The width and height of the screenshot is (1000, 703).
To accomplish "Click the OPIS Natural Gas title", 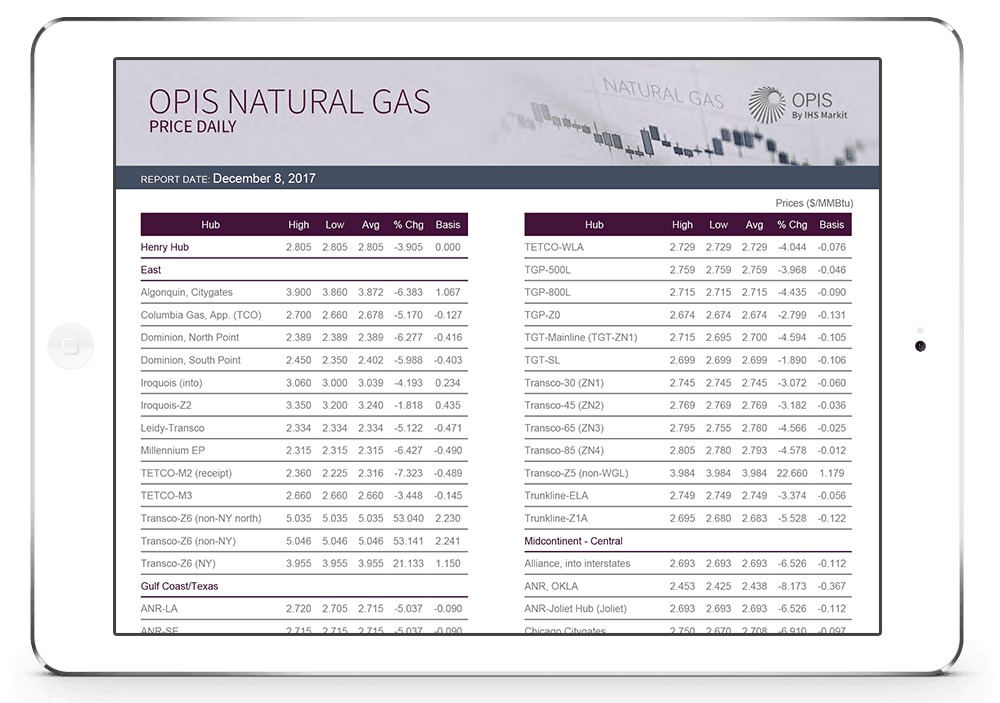I will (x=289, y=101).
